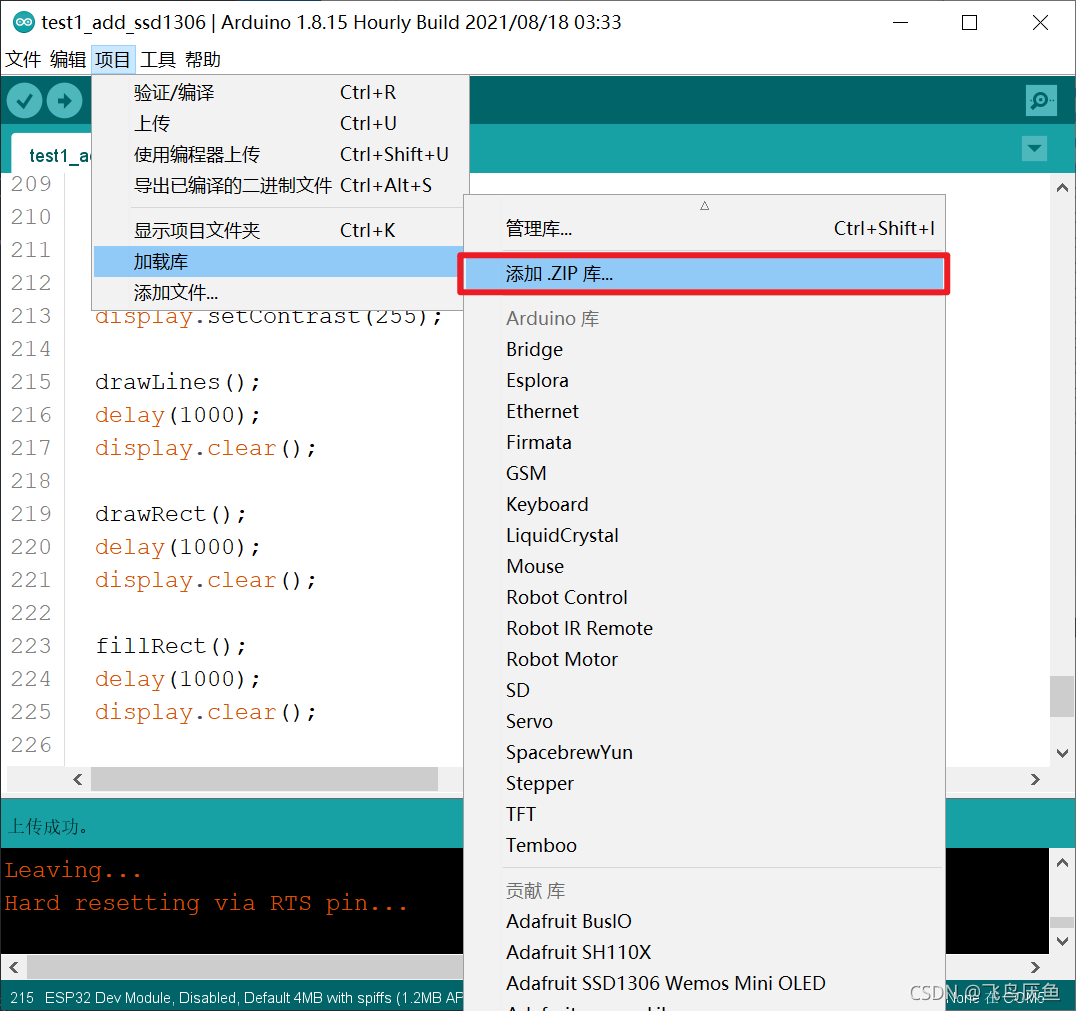Click editor vertical scrollbar up arrow
Screen dimensions: 1076x1011
point(1062,187)
